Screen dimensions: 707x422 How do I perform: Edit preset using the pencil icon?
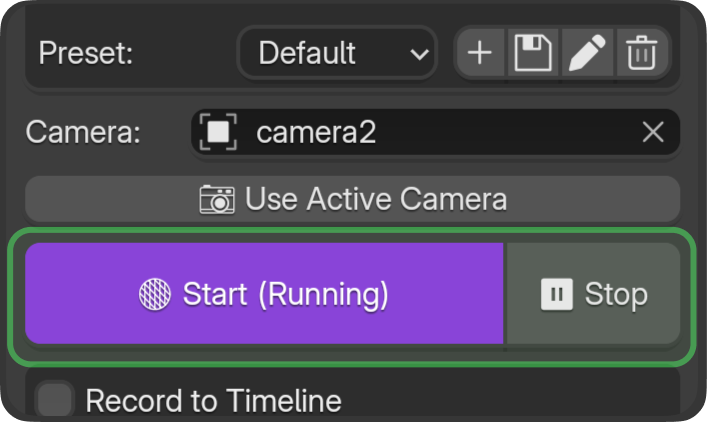(587, 52)
